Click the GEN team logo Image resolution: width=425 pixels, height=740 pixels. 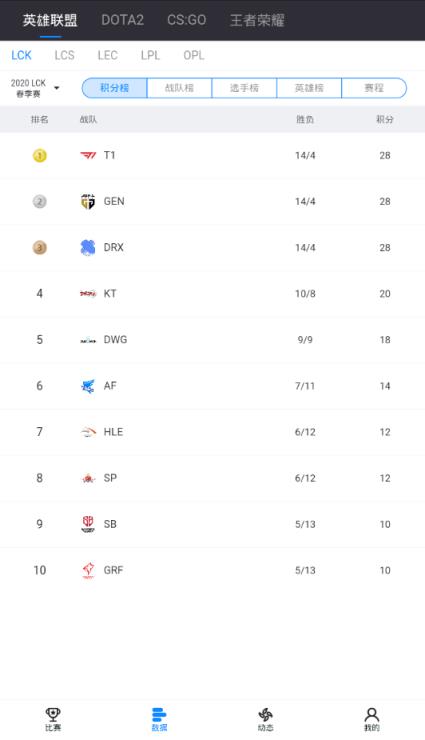click(88, 202)
